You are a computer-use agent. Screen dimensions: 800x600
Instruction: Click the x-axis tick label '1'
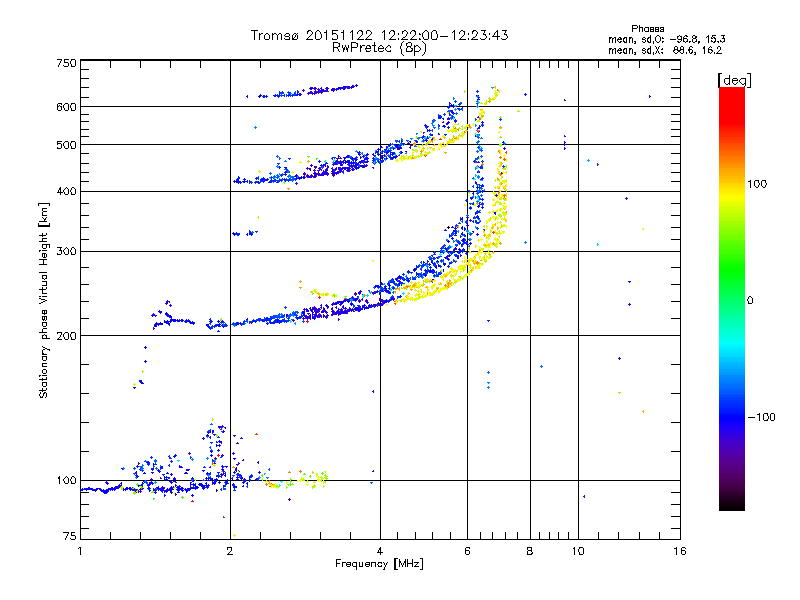80,551
